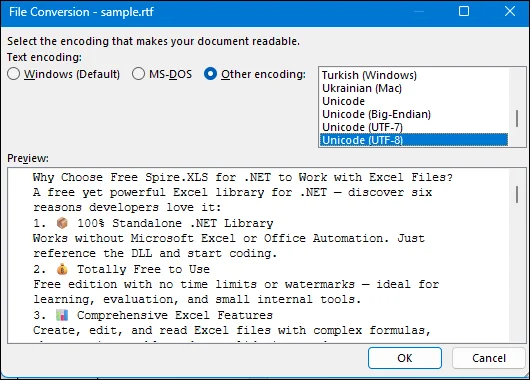
Task: Choose the MS-DOS encoding radio button
Action: (x=162, y=74)
